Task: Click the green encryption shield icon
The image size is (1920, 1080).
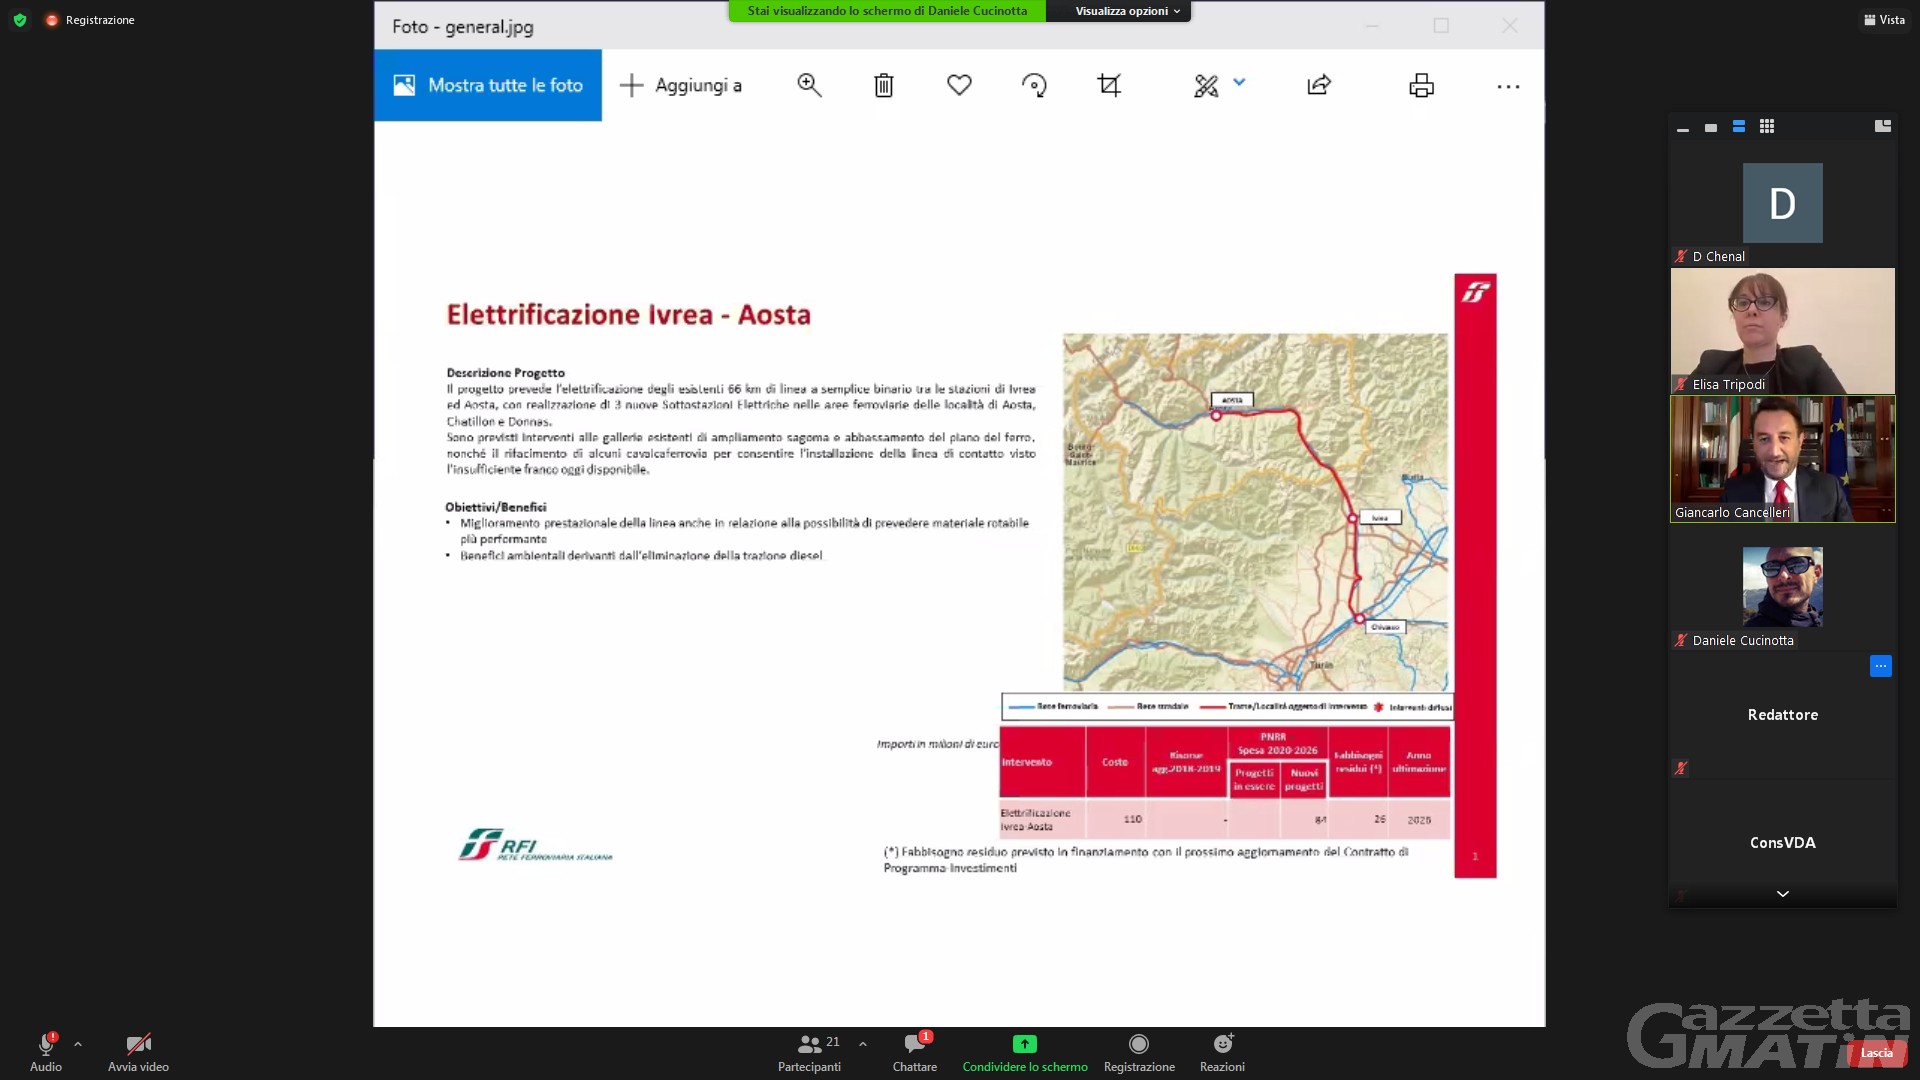Action: tap(20, 20)
